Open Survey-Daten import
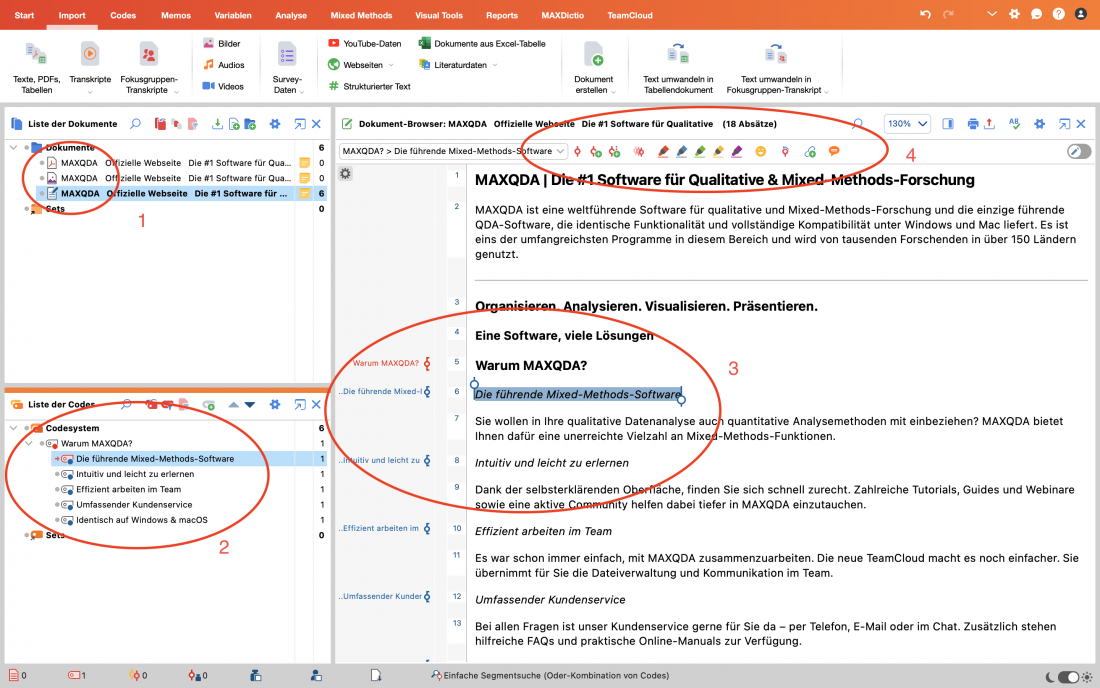Screen dimensions: 1100x688 pyautogui.click(x=287, y=67)
